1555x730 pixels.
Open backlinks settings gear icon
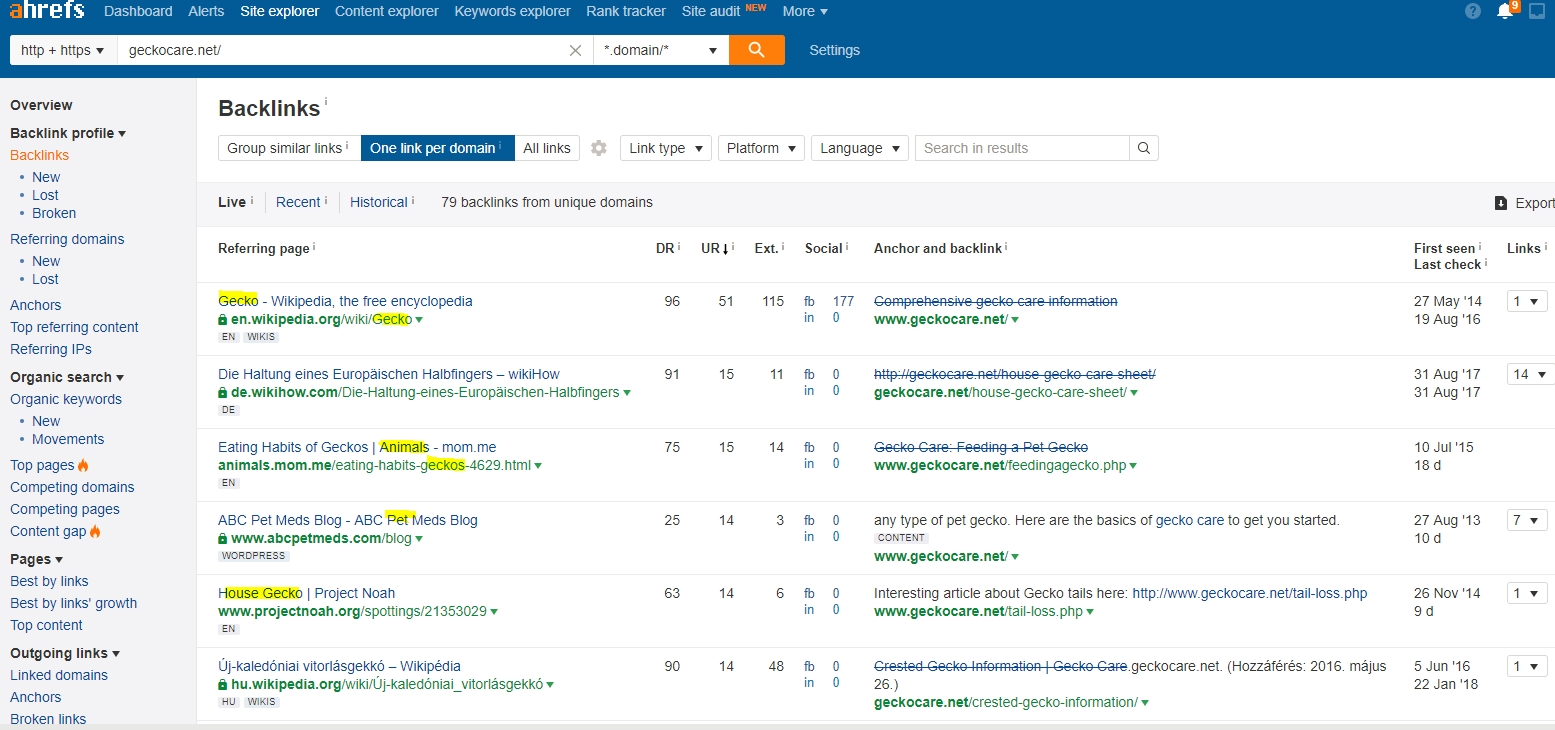(x=599, y=148)
